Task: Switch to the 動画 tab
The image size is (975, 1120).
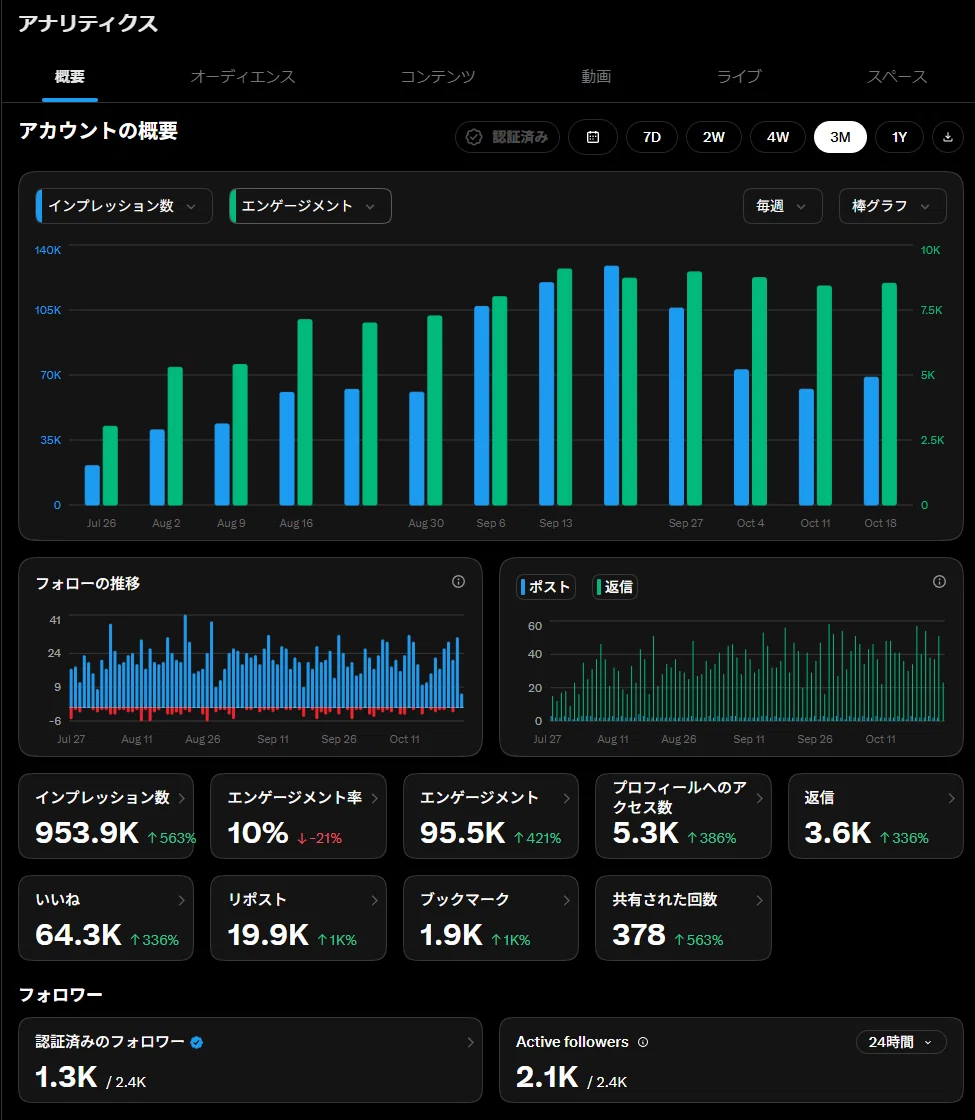Action: click(596, 76)
